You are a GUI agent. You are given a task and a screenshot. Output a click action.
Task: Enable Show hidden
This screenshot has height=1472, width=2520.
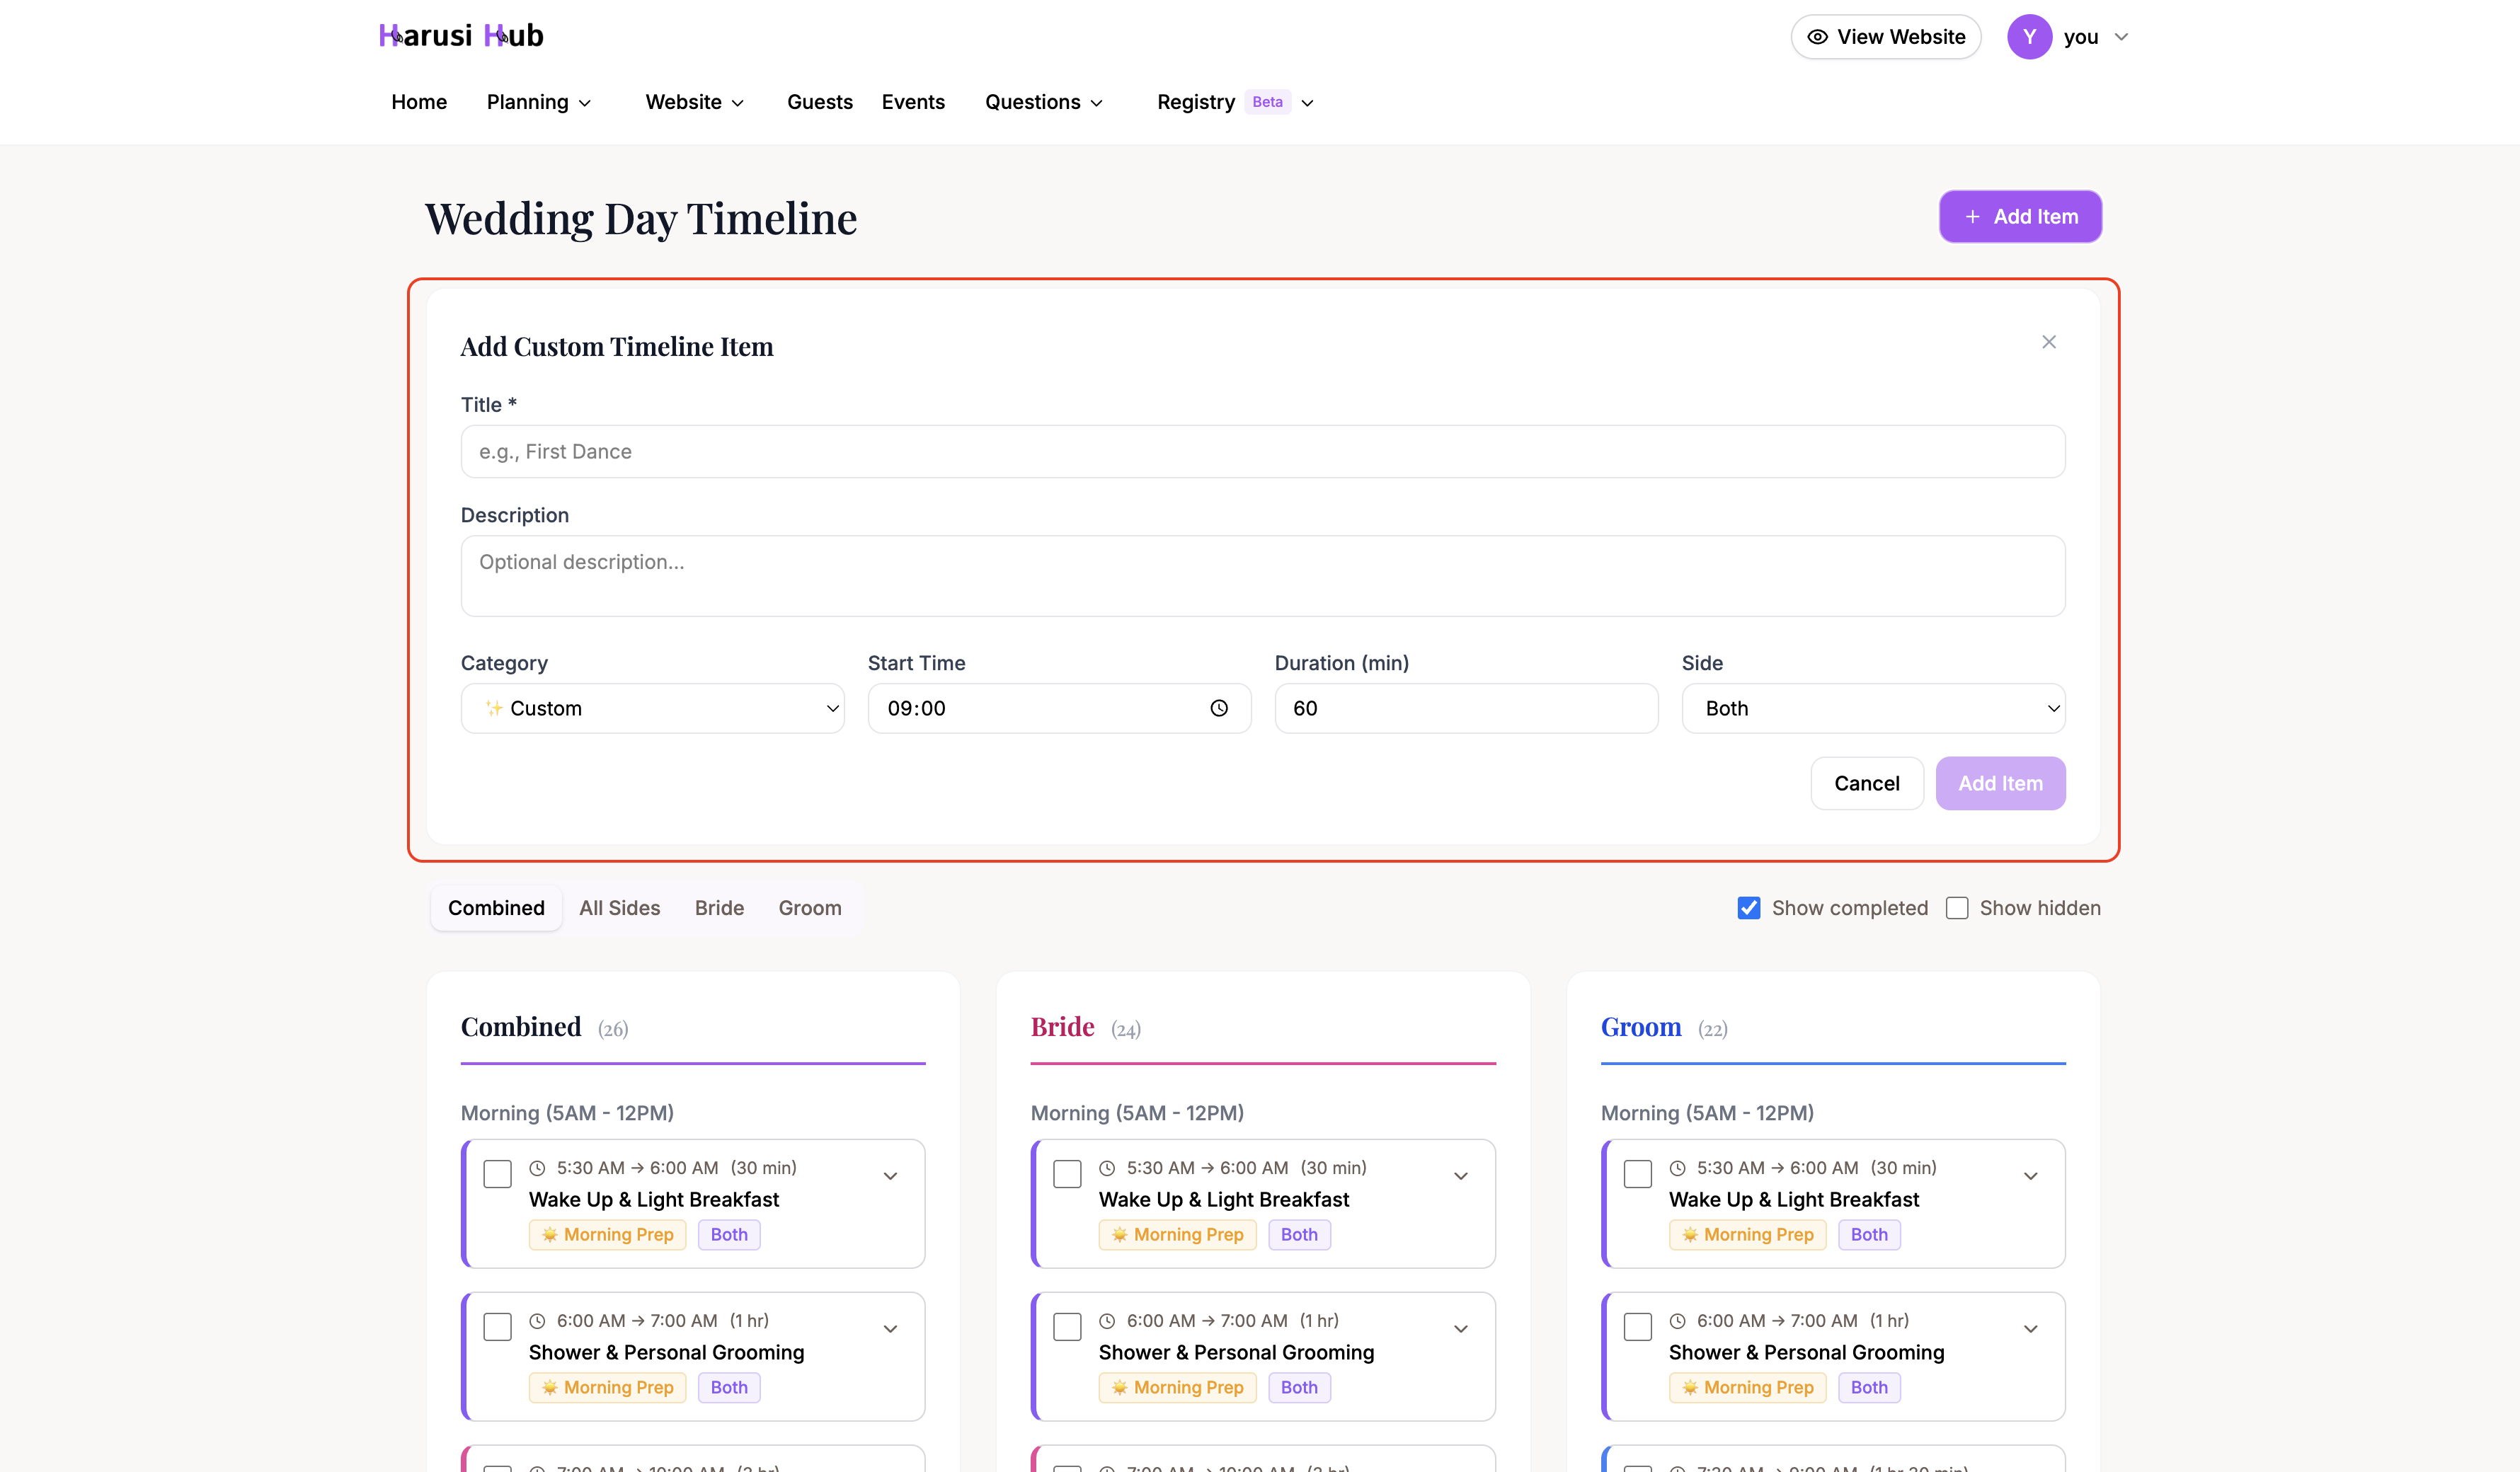point(1957,907)
